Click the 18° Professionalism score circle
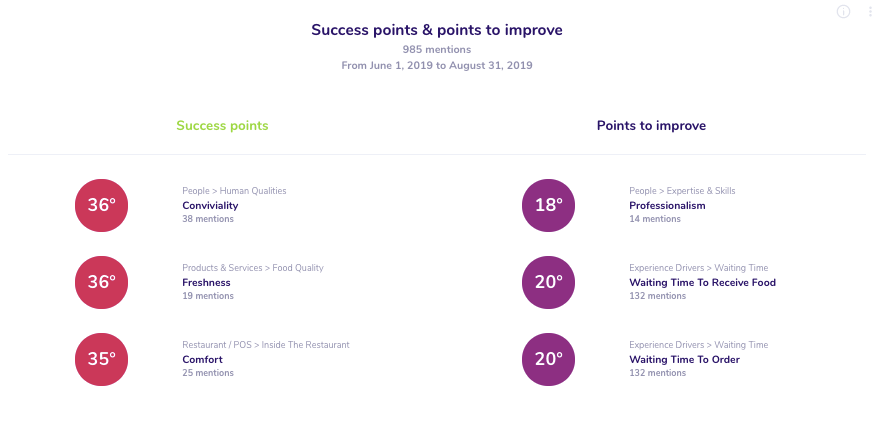The width and height of the screenshot is (880, 435). click(548, 205)
